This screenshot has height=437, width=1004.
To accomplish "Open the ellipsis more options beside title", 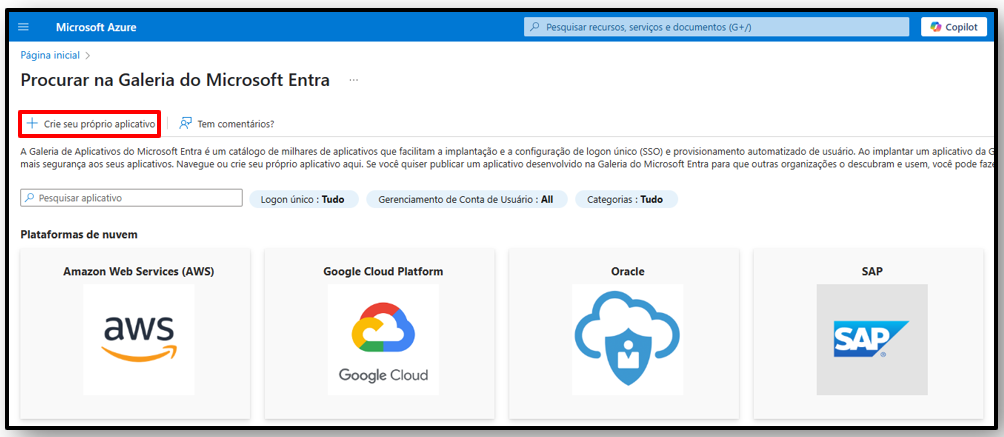I will (353, 80).
